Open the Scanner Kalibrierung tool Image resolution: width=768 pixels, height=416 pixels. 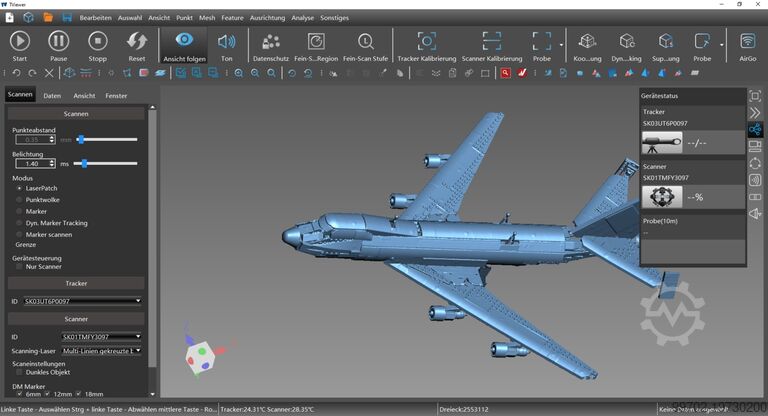coord(491,41)
